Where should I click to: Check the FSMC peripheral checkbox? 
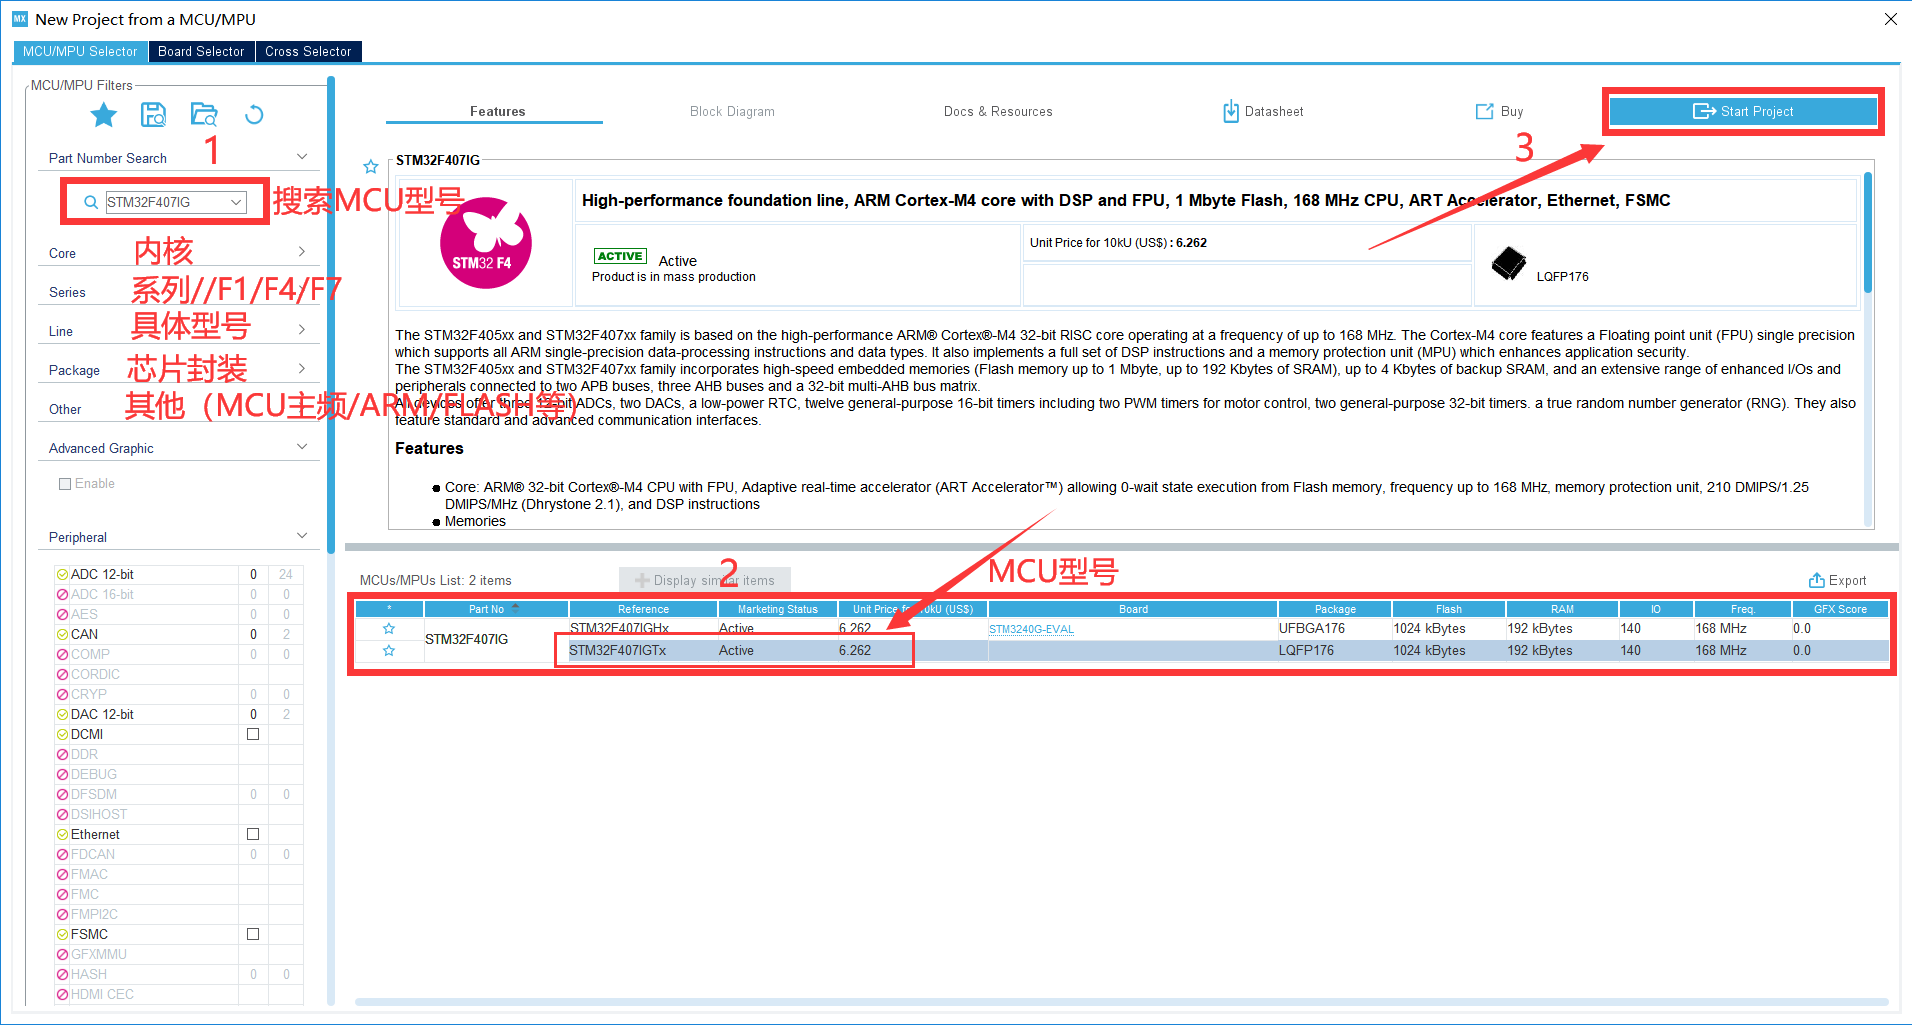click(x=253, y=934)
